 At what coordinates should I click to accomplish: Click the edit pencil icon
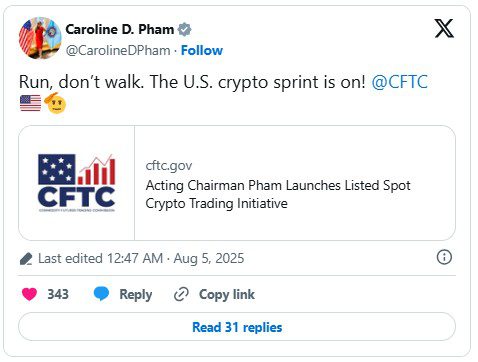(x=26, y=259)
